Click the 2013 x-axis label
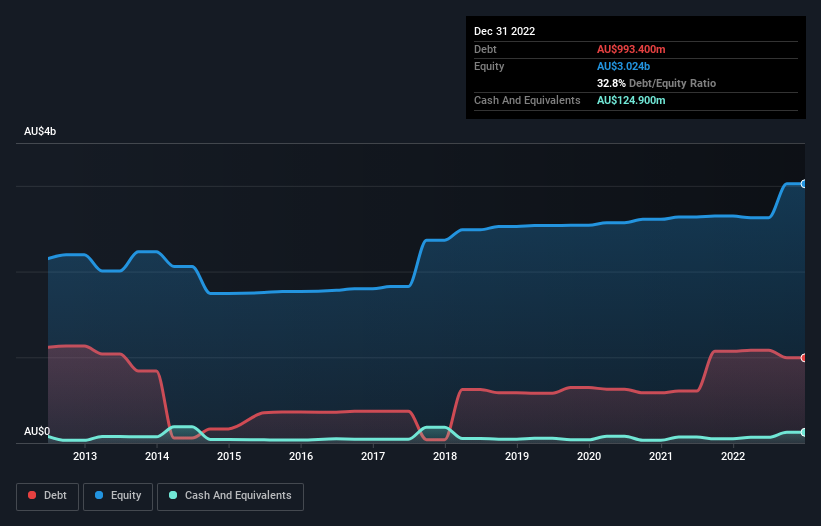821x526 pixels. [x=85, y=456]
